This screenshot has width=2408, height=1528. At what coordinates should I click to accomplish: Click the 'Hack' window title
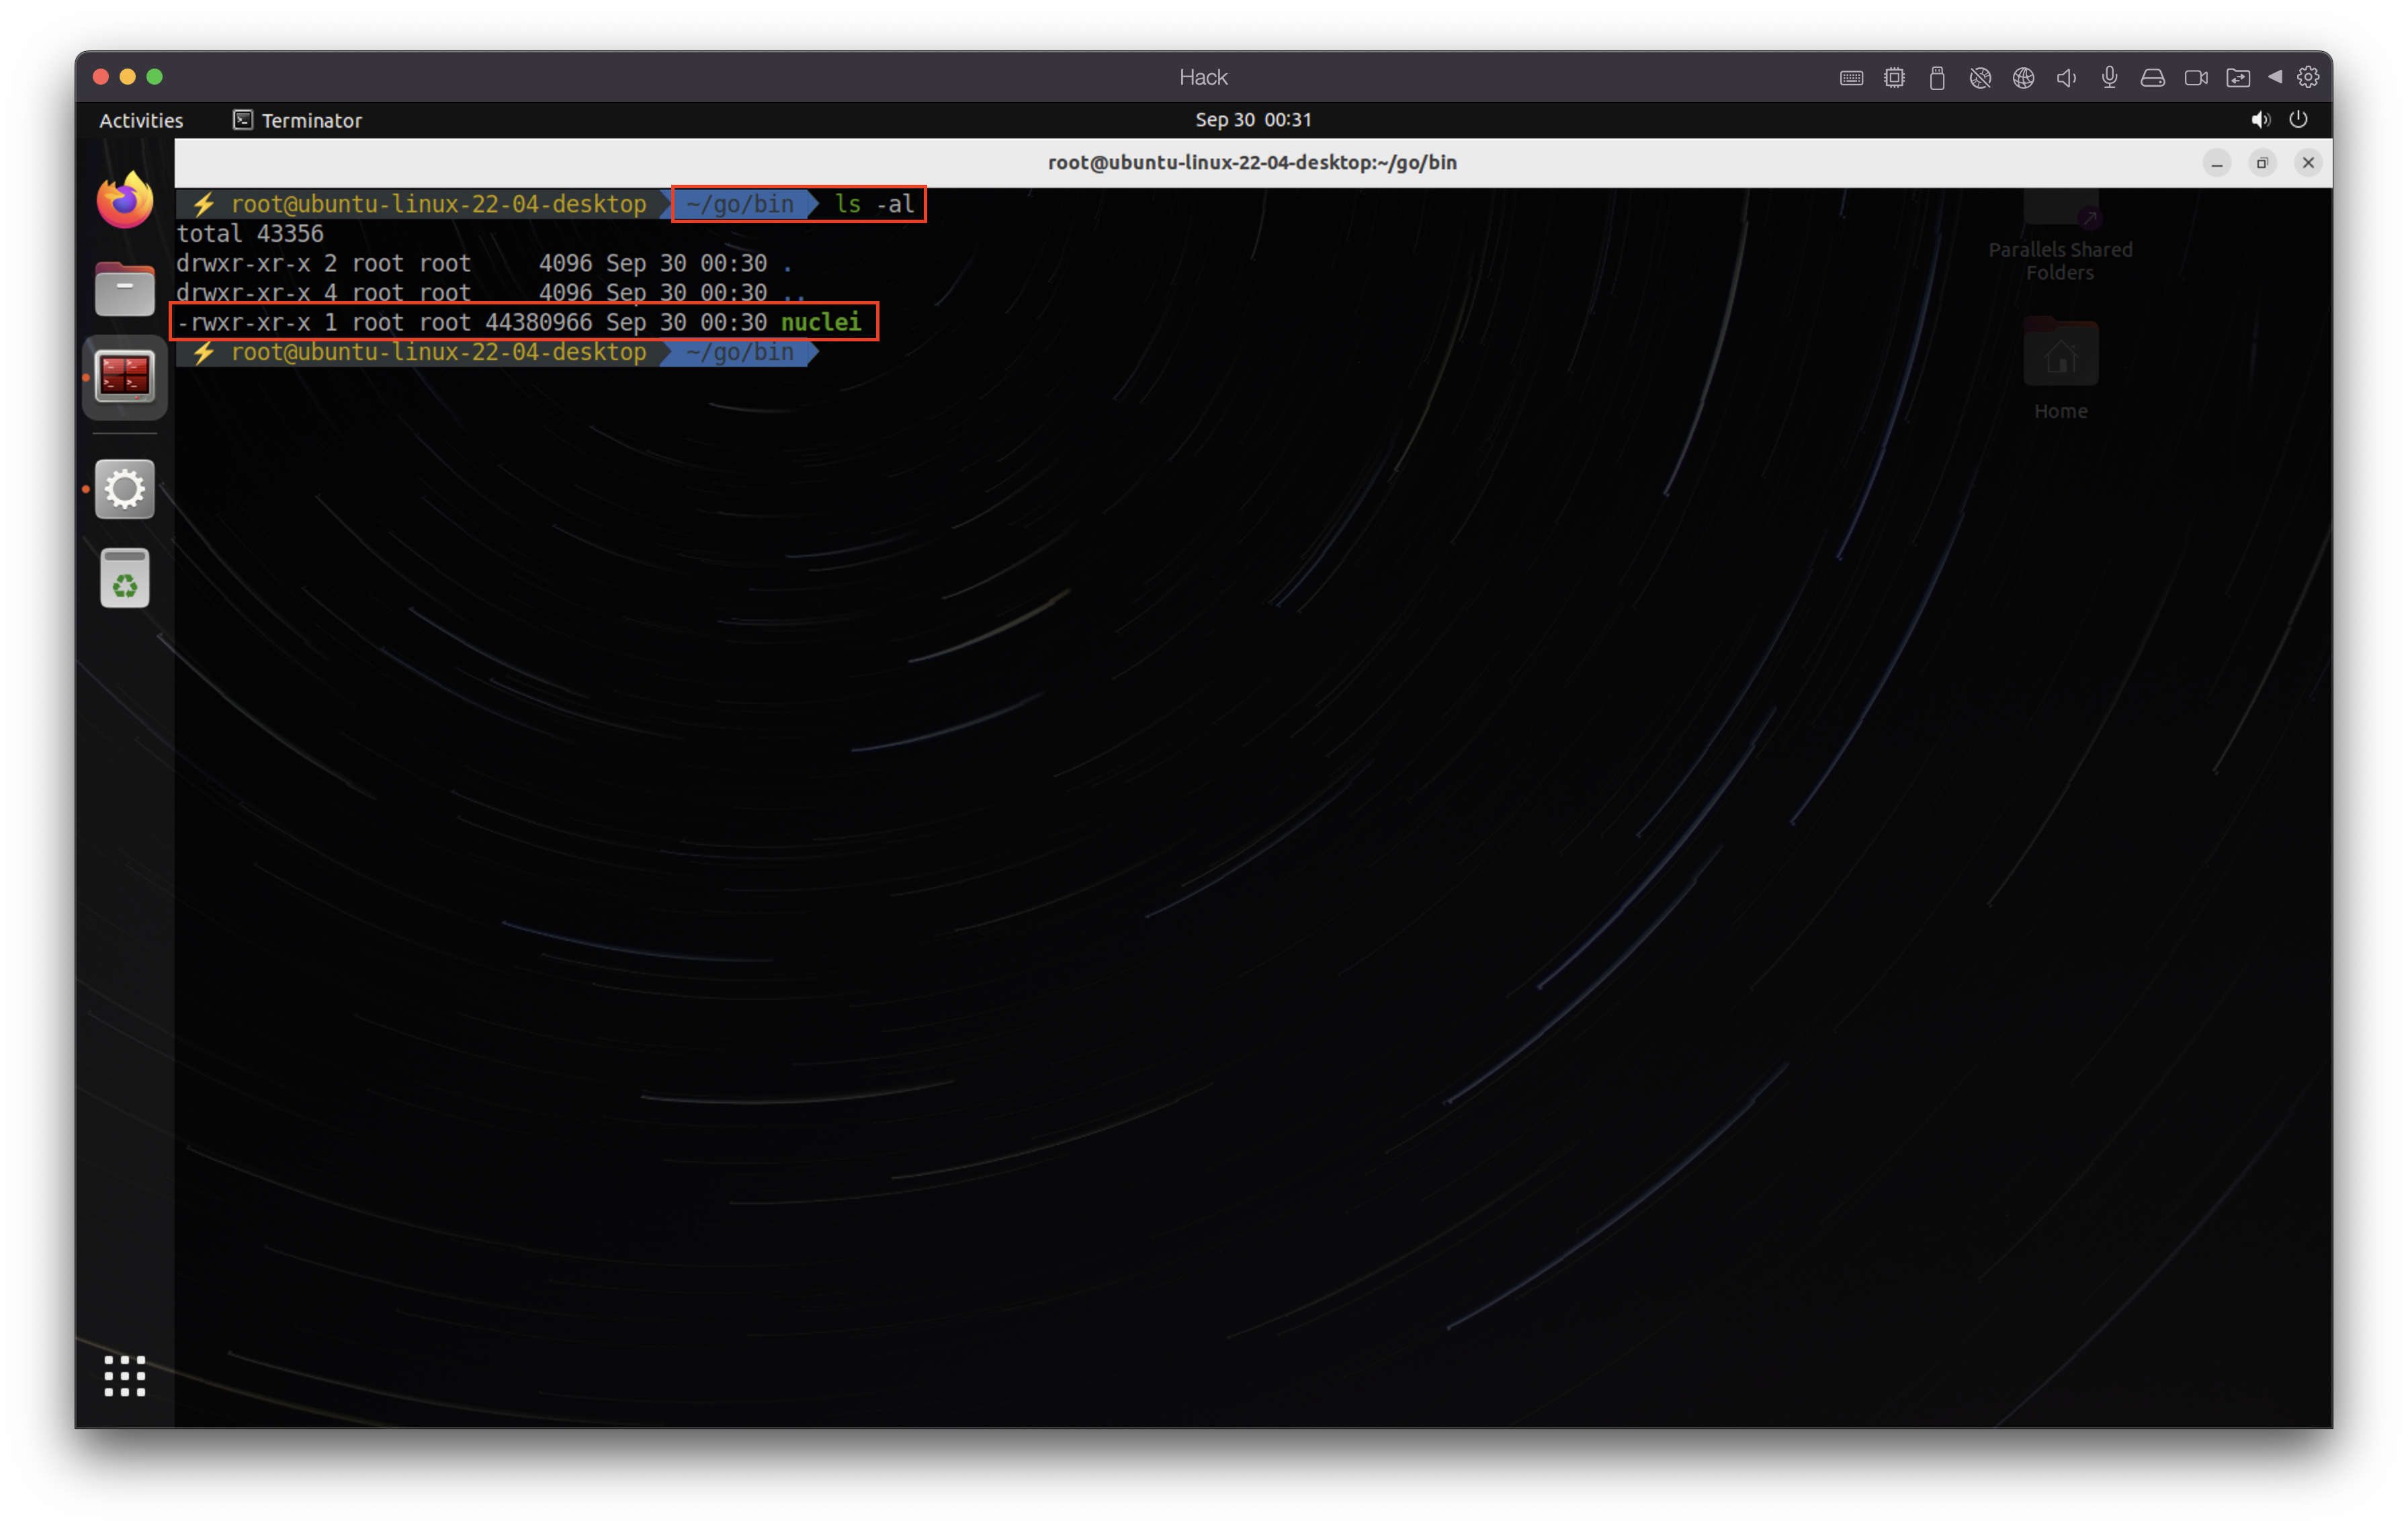[x=1203, y=77]
